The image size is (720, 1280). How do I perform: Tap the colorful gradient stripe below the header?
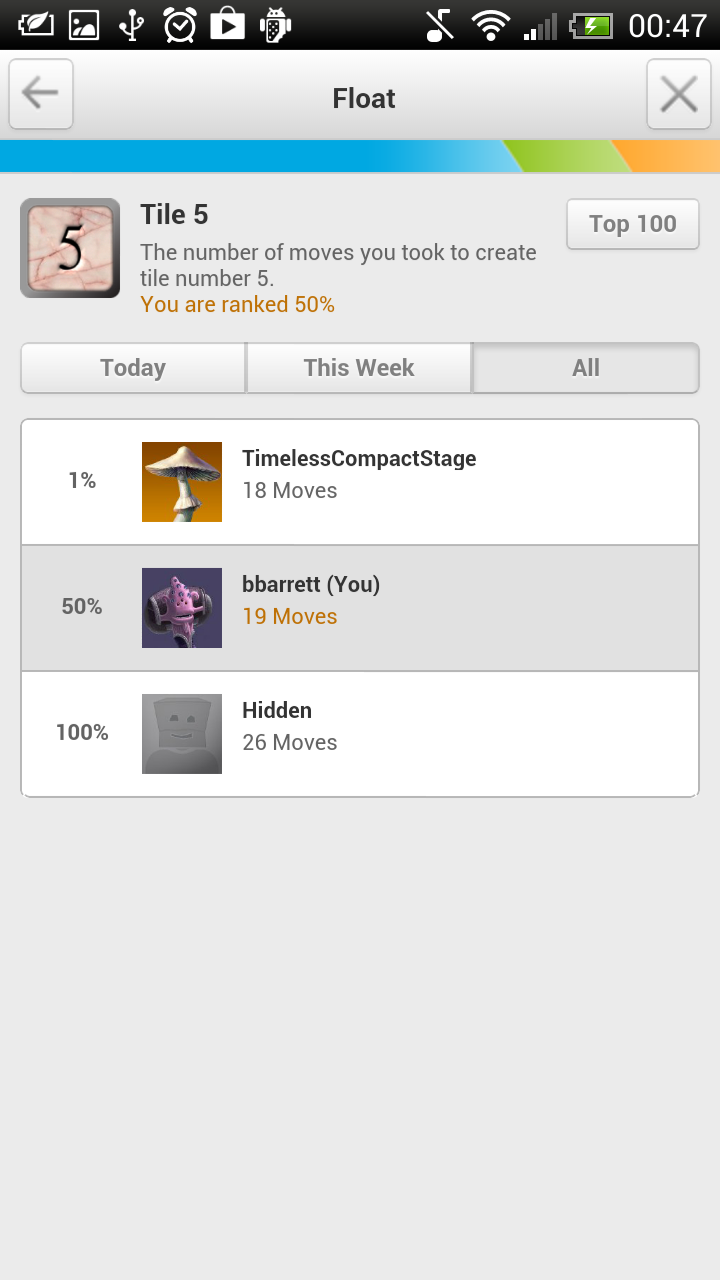(360, 156)
